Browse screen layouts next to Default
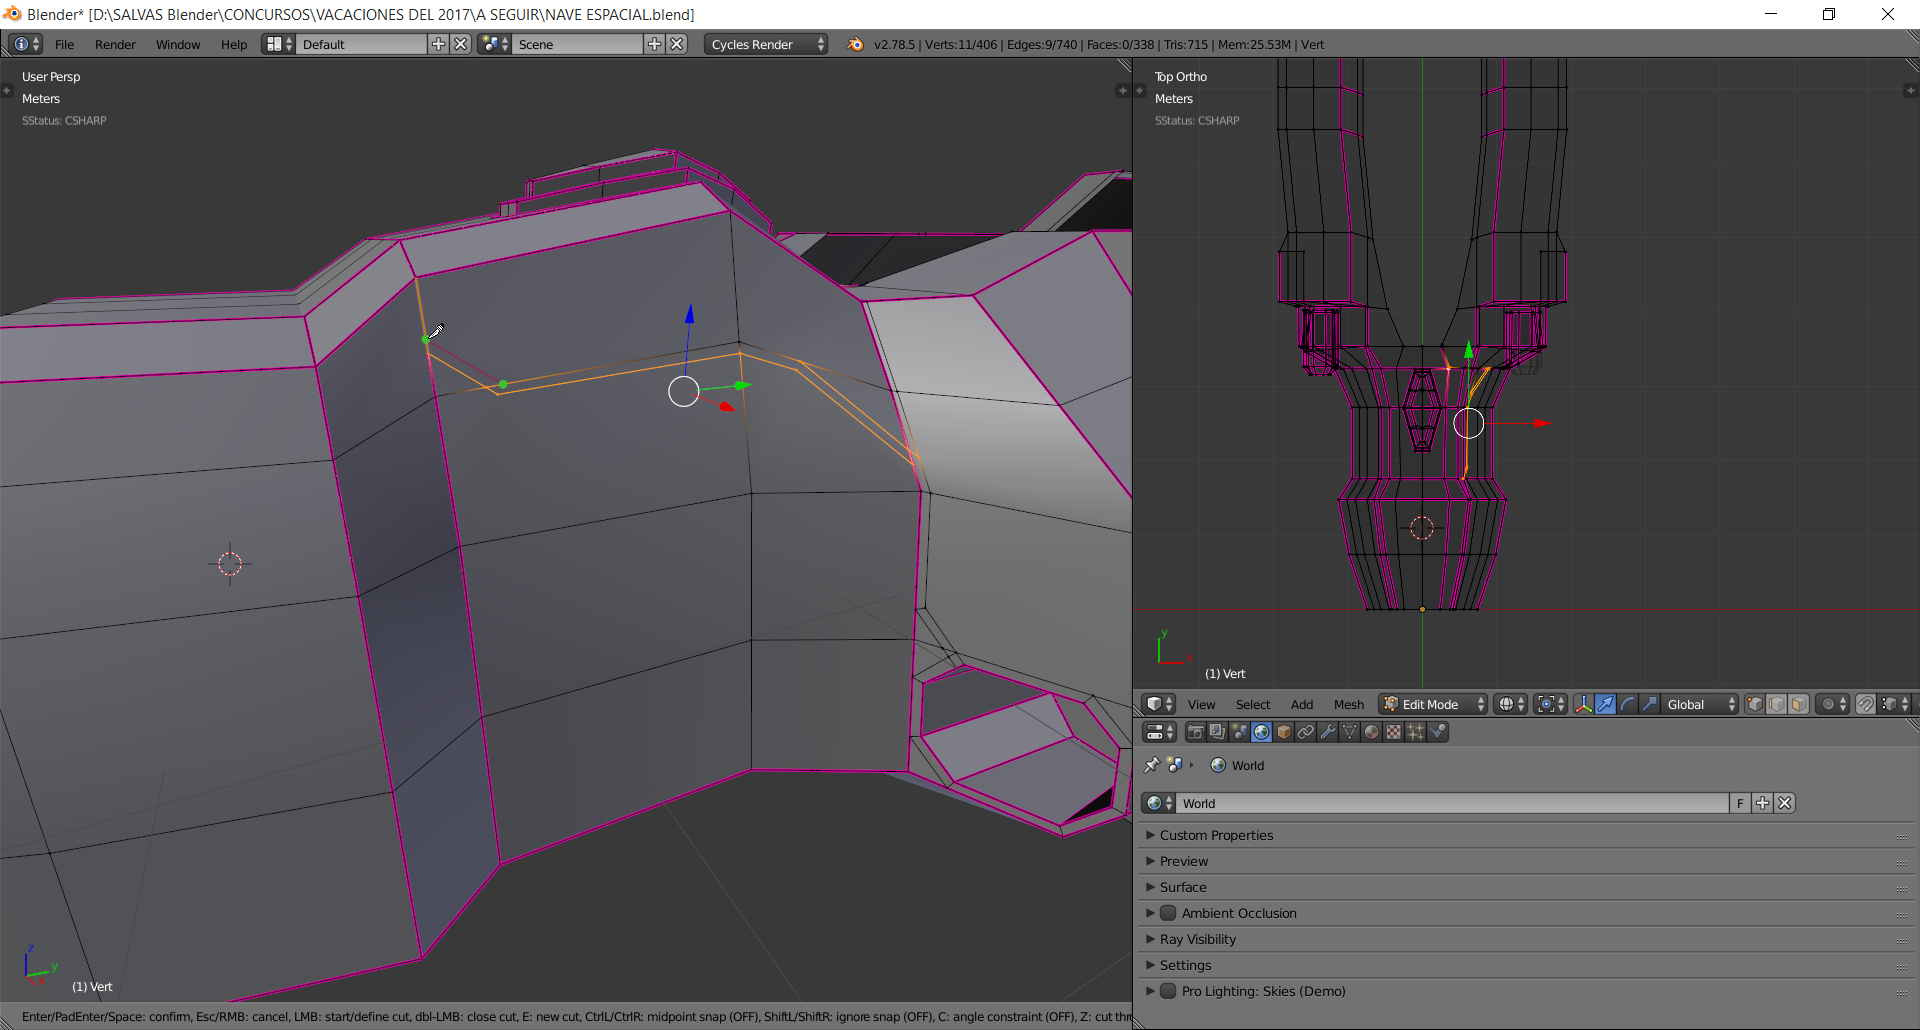This screenshot has height=1030, width=1920. click(278, 44)
